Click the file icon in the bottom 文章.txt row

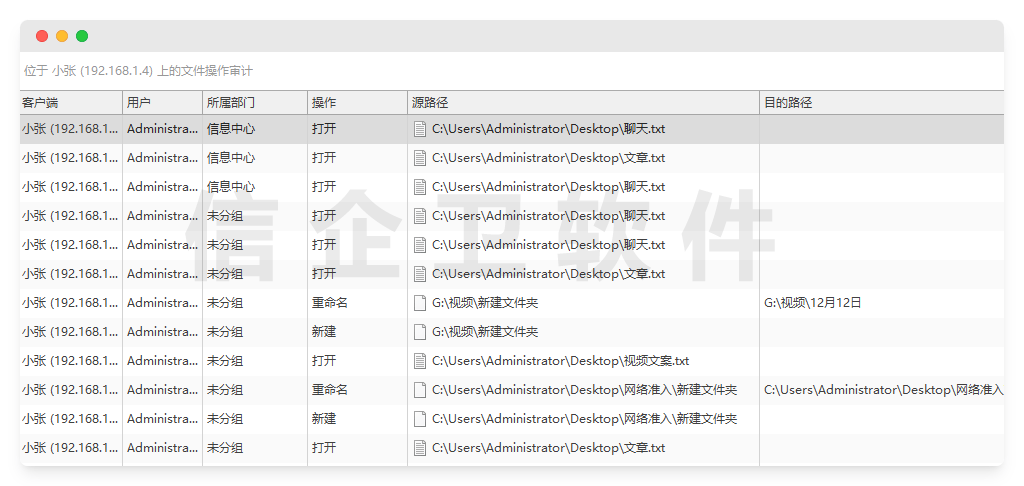point(420,448)
